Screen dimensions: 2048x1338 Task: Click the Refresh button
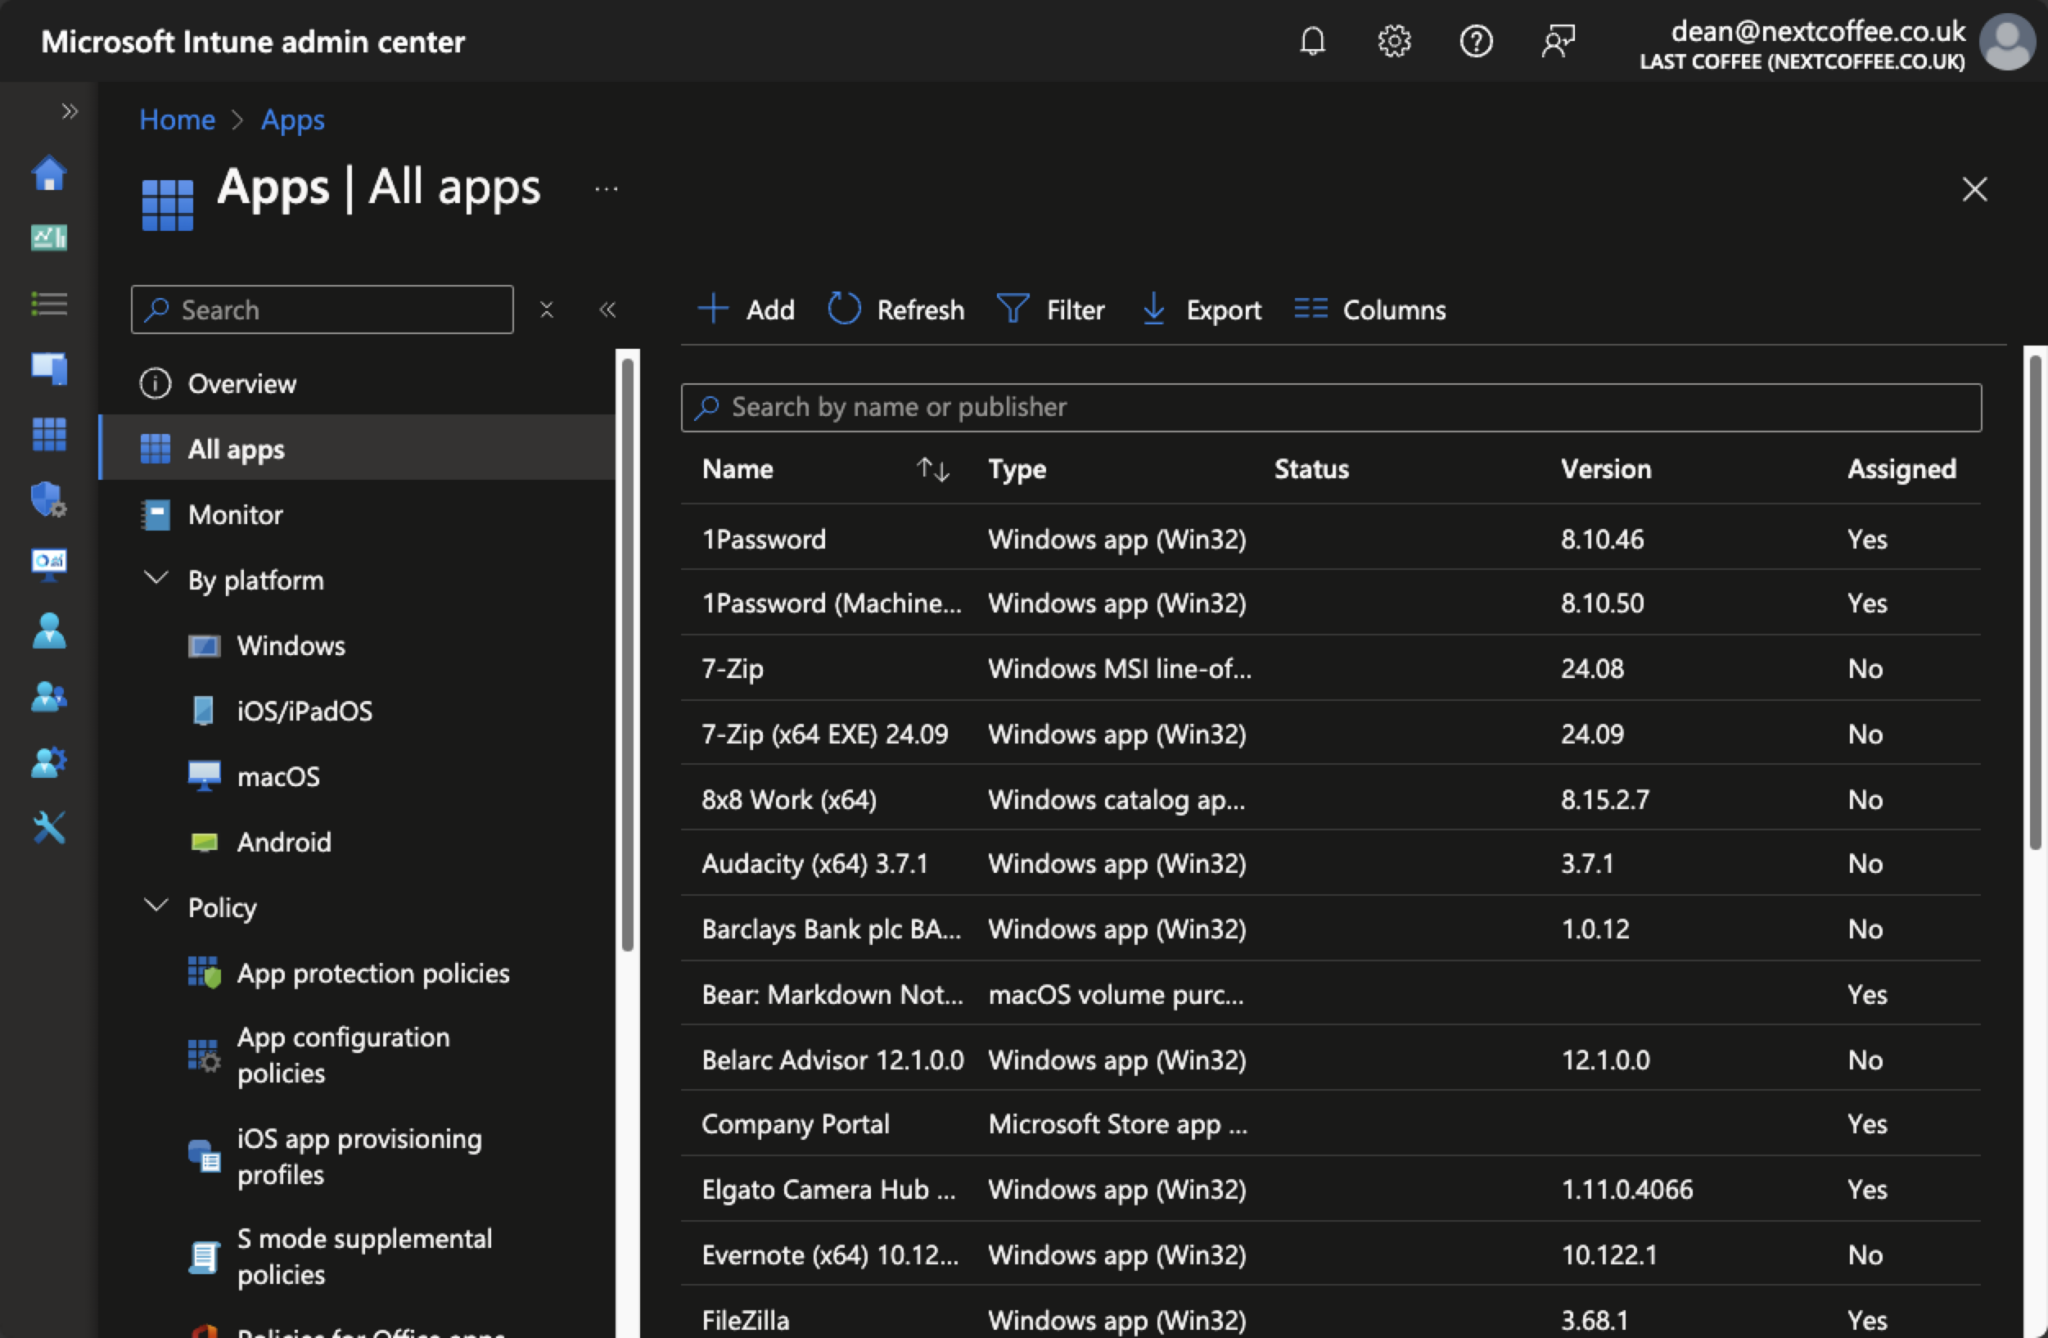pos(897,310)
